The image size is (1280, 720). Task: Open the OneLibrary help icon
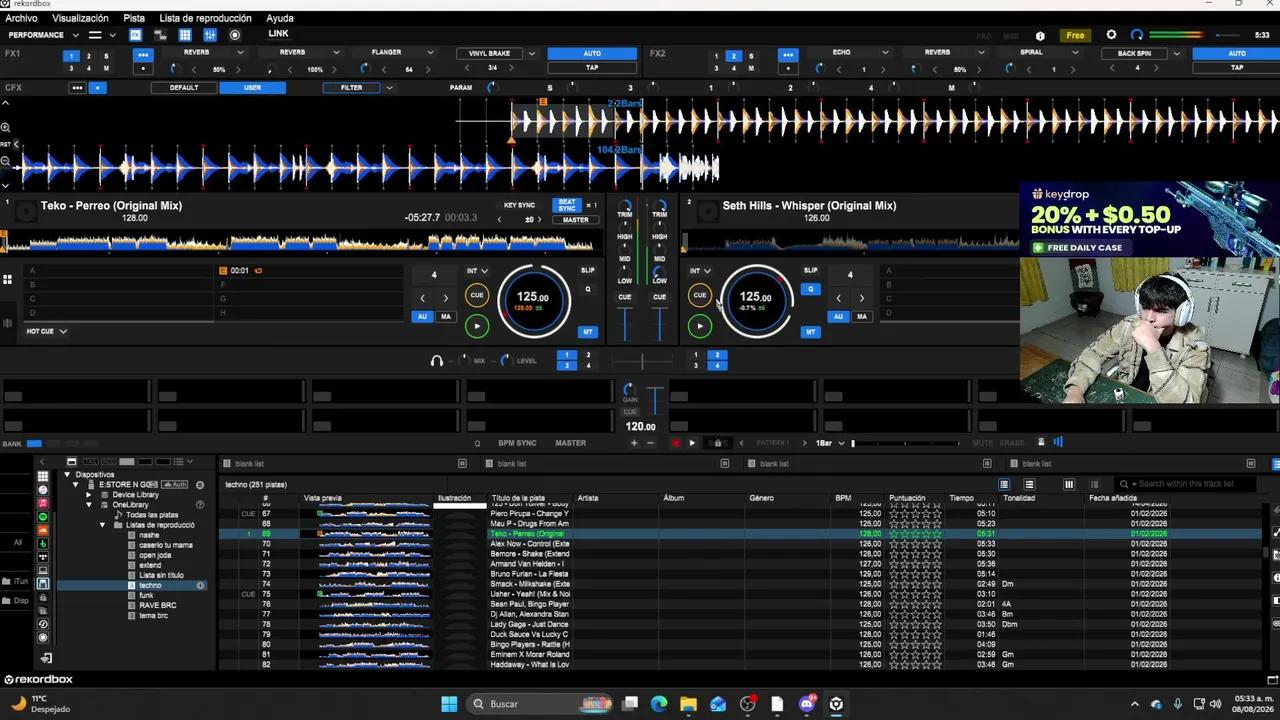[200, 505]
